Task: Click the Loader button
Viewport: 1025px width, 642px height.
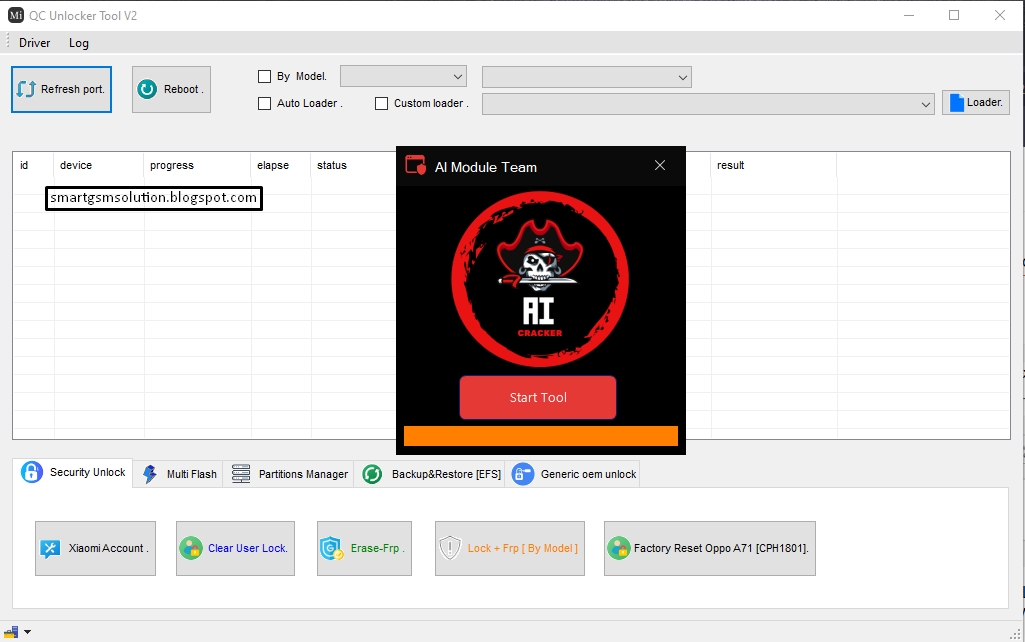Action: (x=975, y=103)
